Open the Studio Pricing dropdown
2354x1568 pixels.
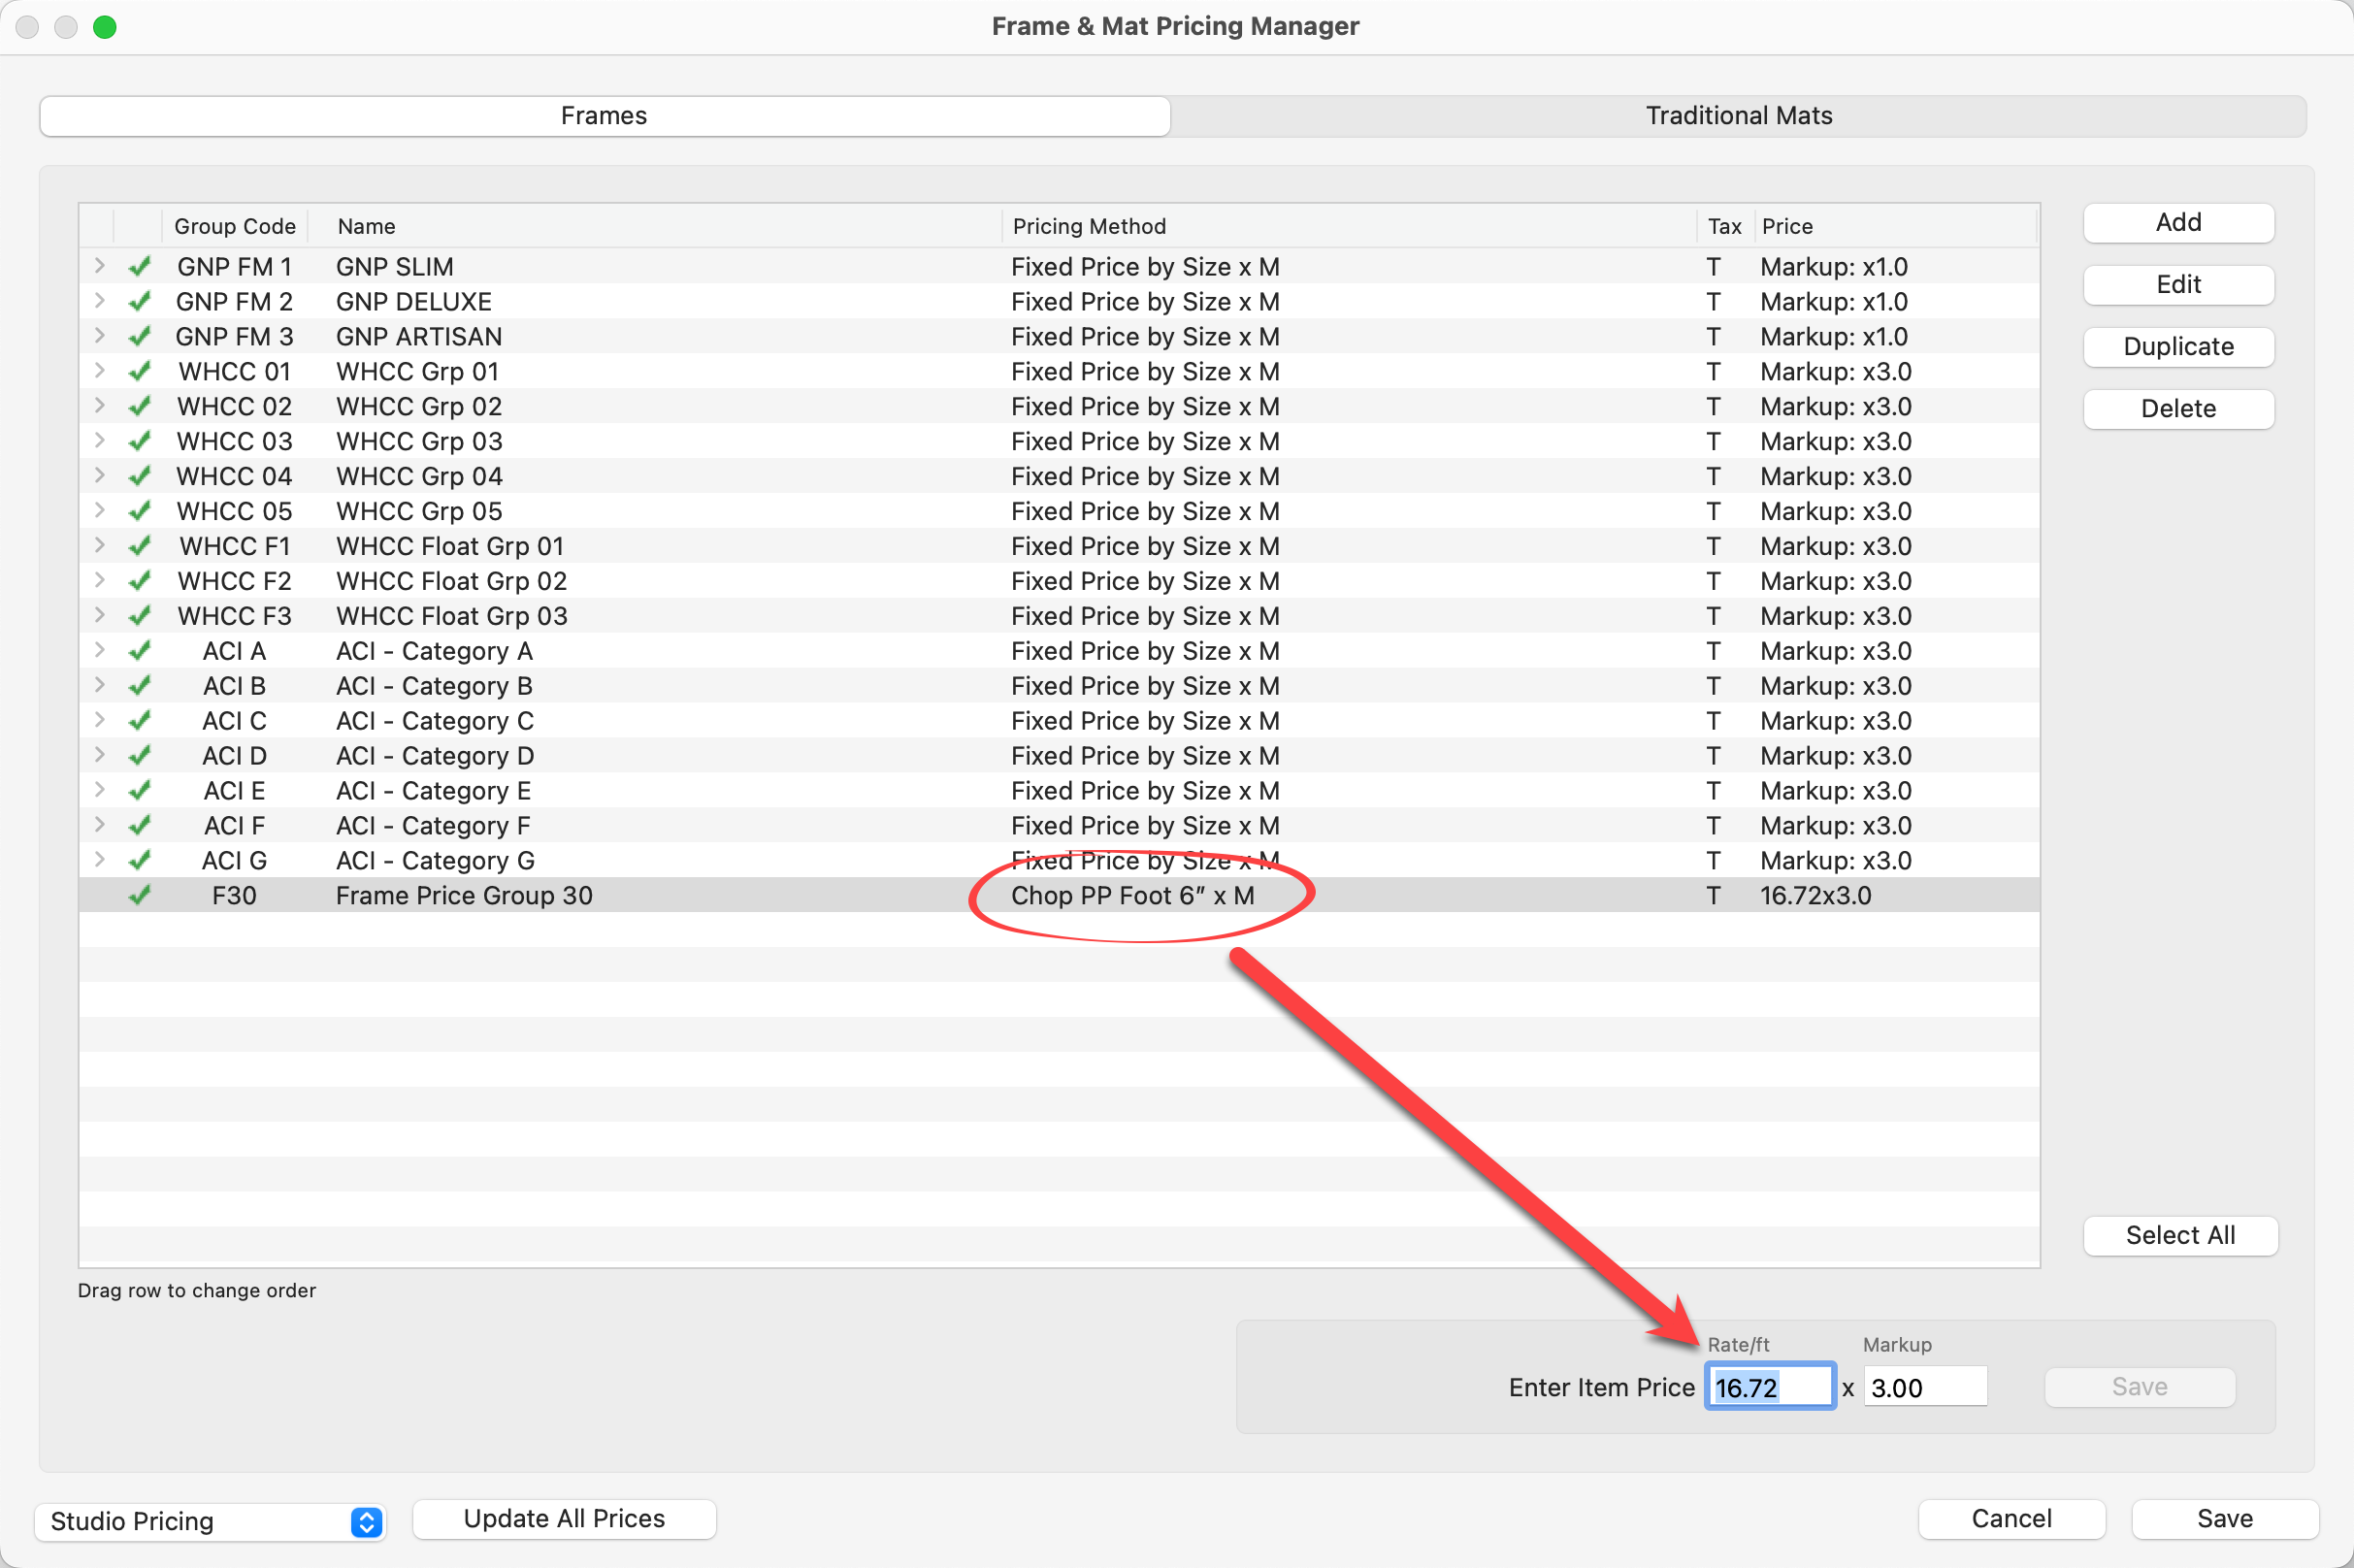click(x=210, y=1521)
